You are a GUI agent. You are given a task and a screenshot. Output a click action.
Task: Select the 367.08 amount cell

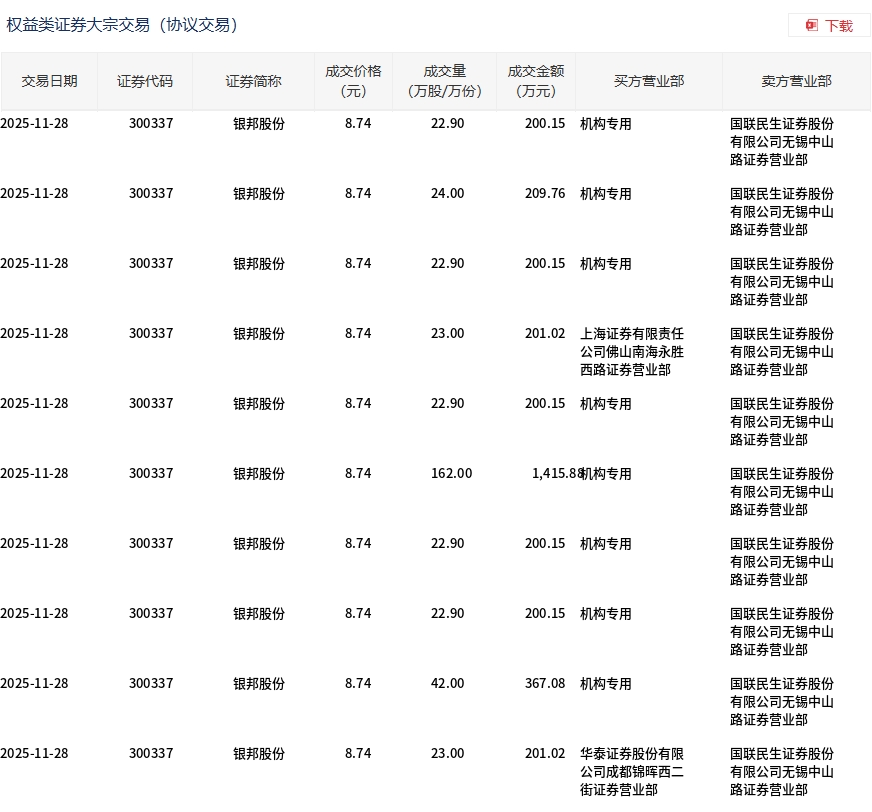[x=545, y=683]
